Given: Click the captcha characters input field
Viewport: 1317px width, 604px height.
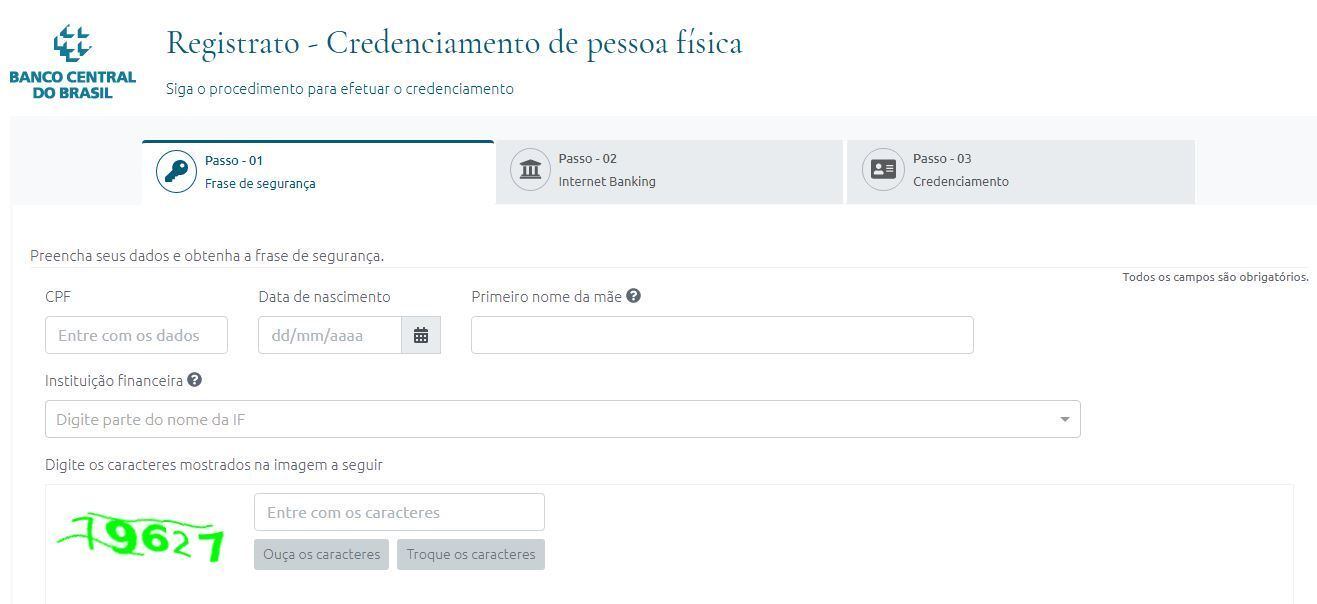Looking at the screenshot, I should [x=399, y=512].
